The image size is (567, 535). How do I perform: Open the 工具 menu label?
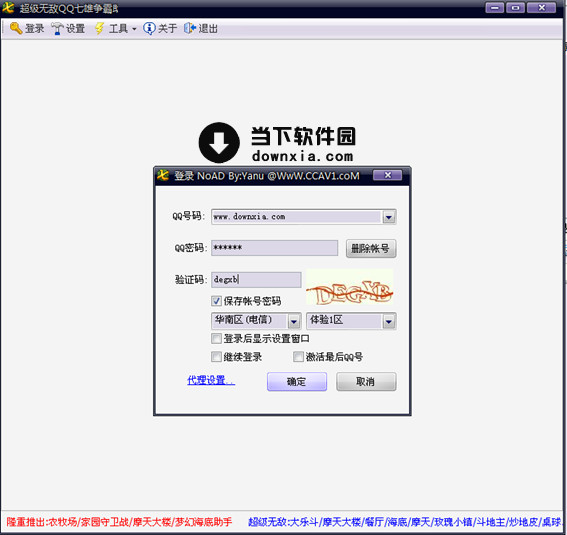coord(118,28)
